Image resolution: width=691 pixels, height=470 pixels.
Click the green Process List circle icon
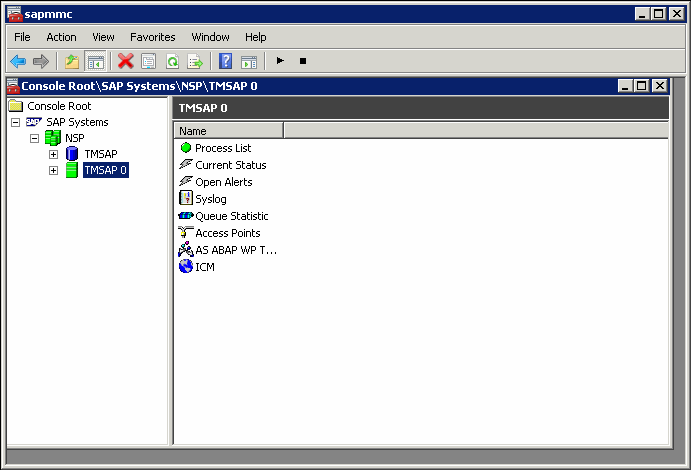(x=186, y=148)
